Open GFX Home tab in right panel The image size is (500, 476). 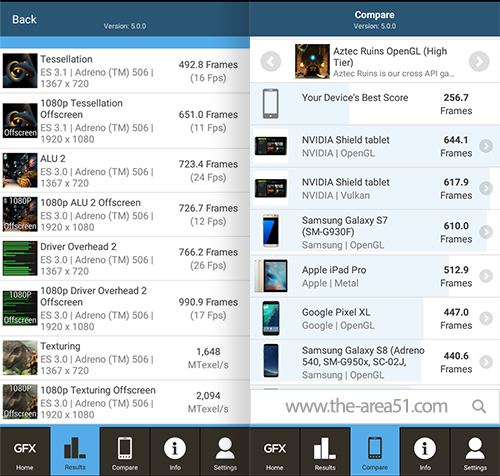(275, 451)
